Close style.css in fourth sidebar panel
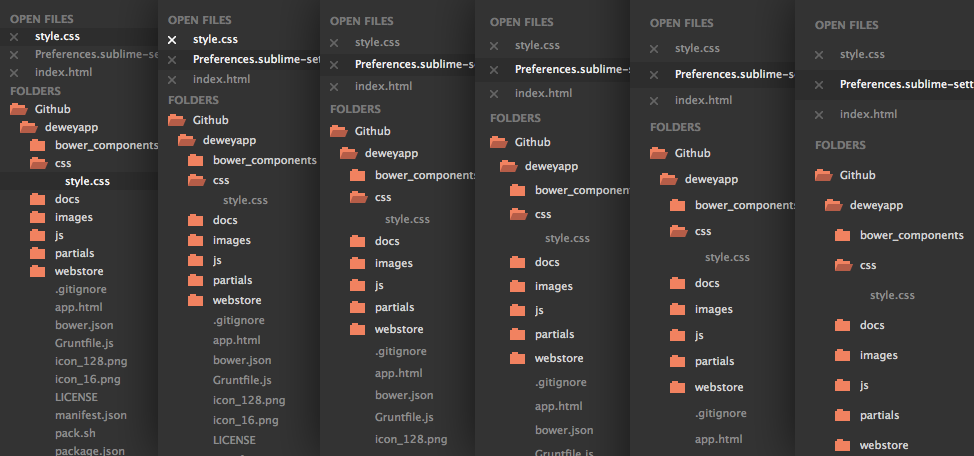 [x=494, y=46]
